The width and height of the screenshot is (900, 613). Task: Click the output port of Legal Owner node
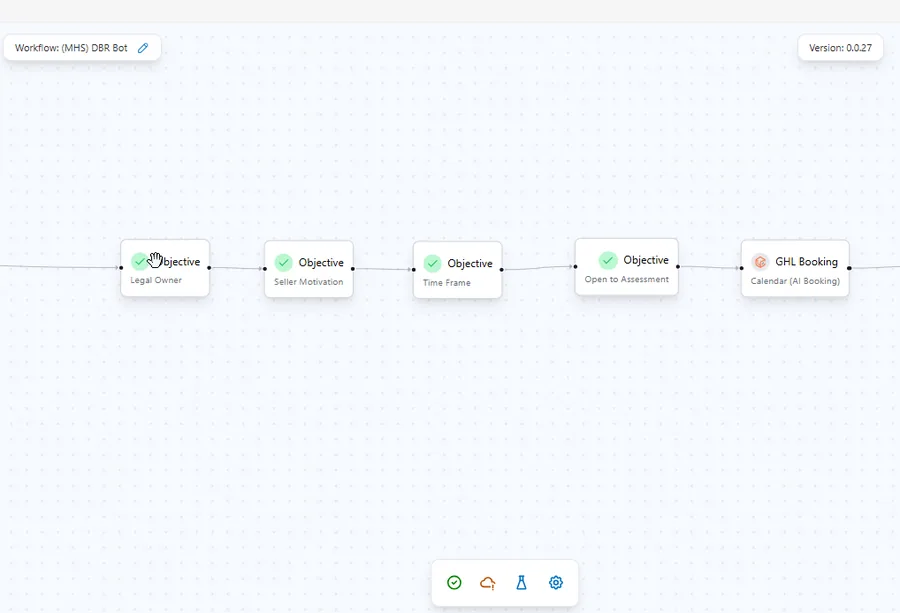[x=209, y=267]
